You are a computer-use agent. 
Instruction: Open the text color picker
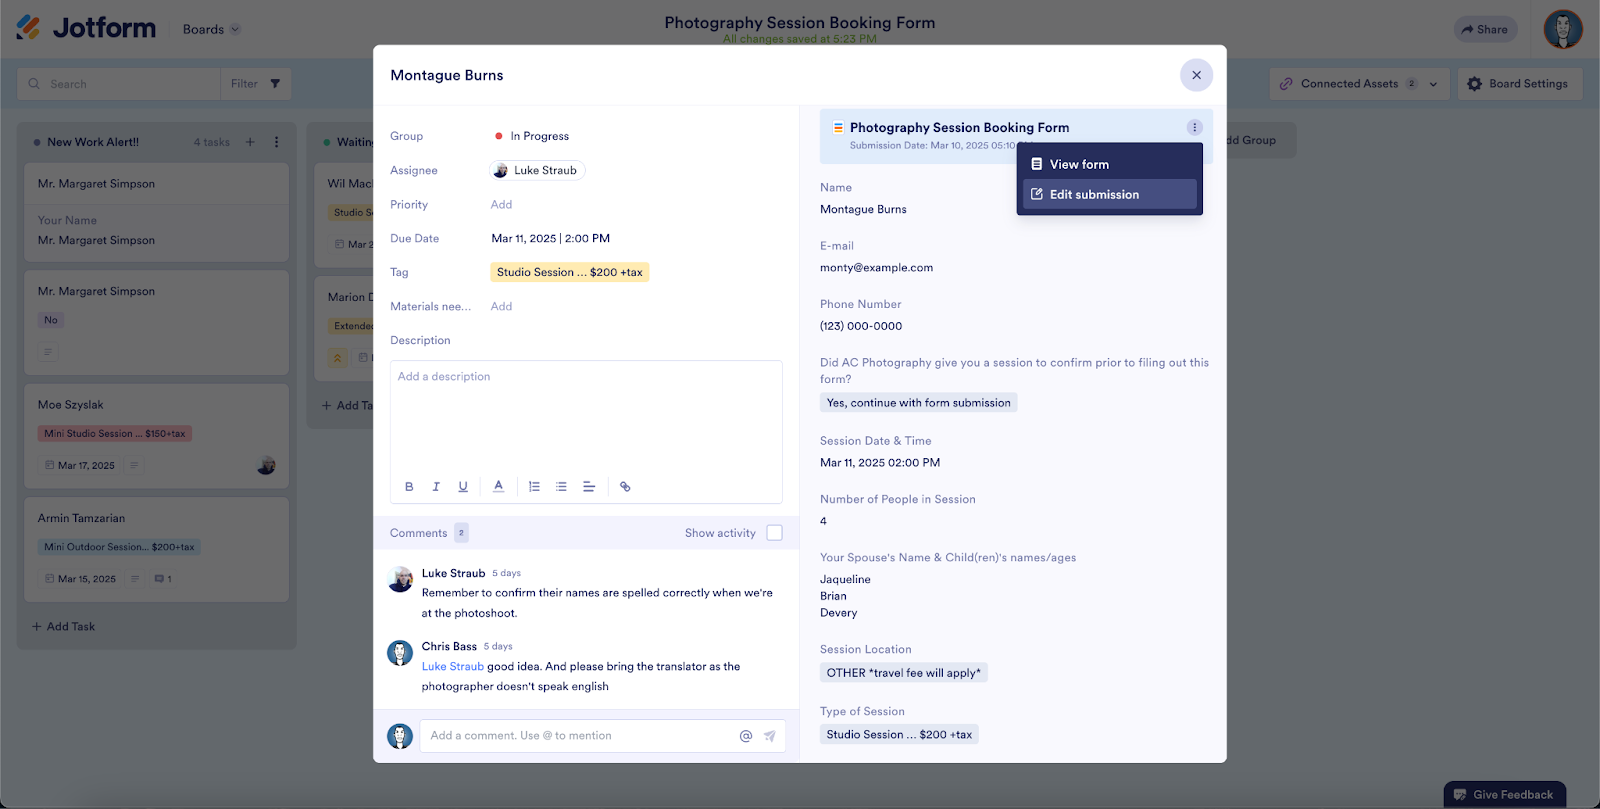498,487
